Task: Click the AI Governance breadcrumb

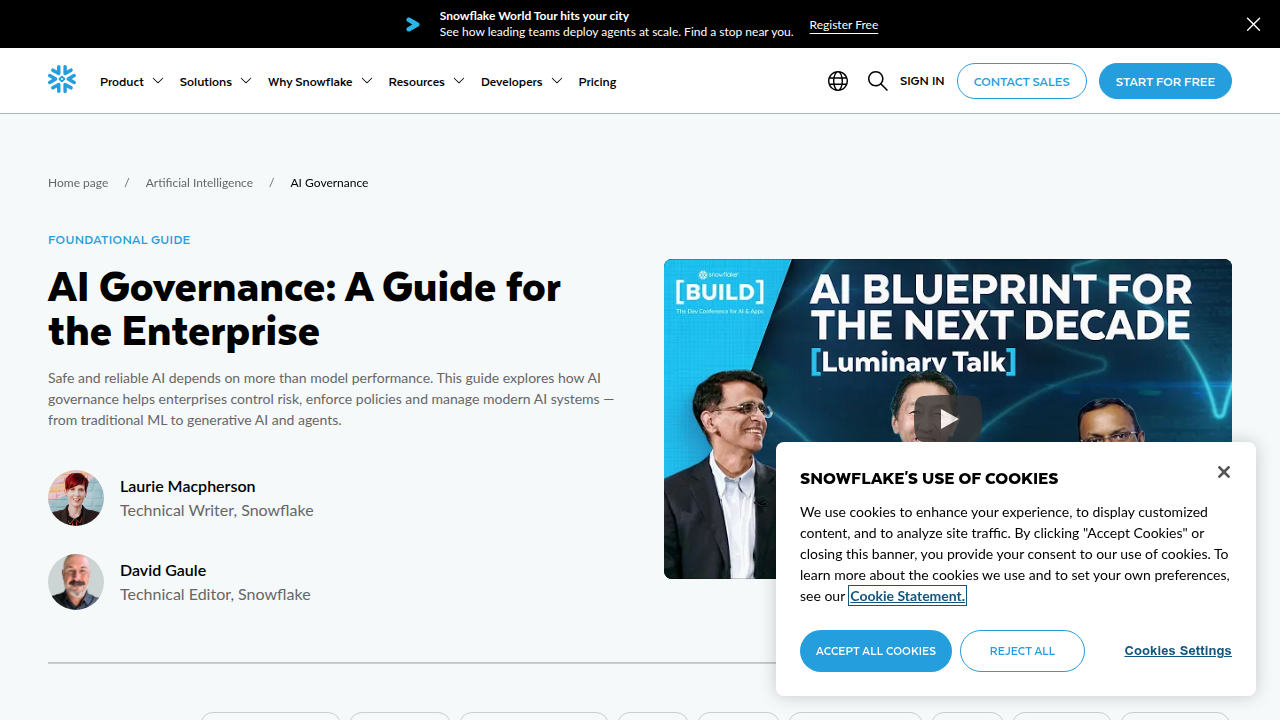Action: point(329,183)
